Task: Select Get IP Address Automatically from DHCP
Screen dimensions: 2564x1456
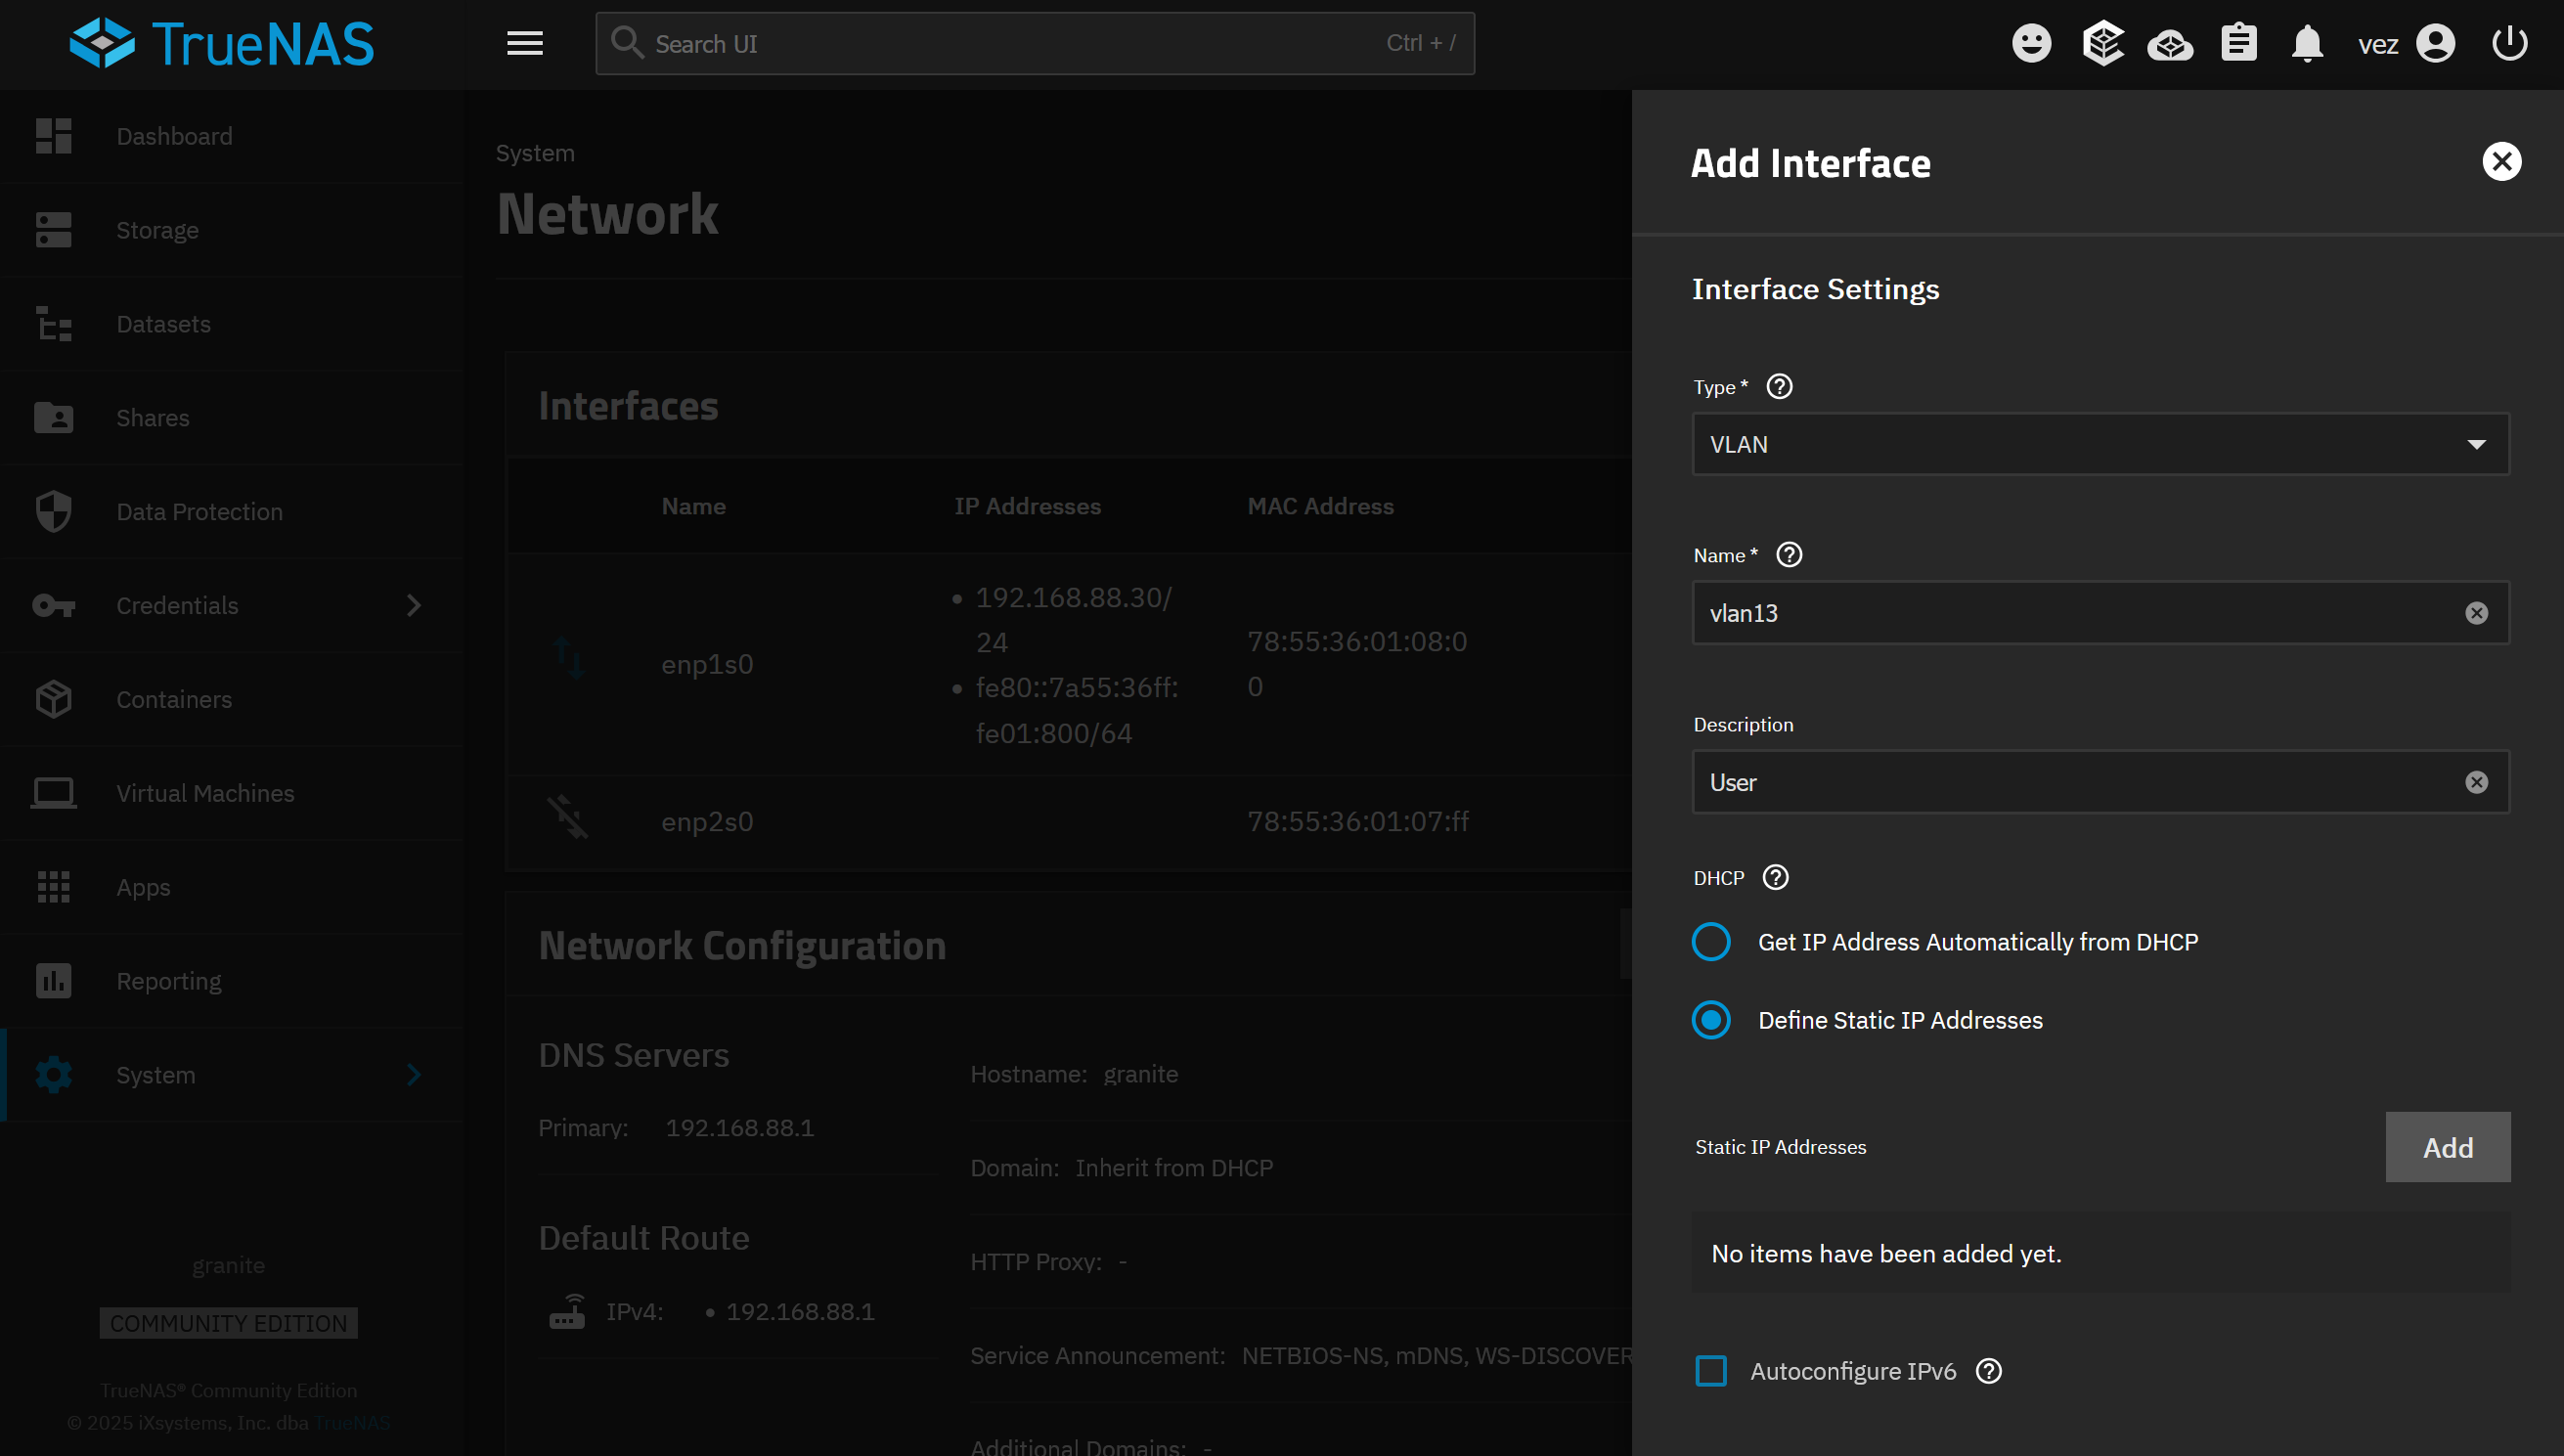Action: [1711, 942]
